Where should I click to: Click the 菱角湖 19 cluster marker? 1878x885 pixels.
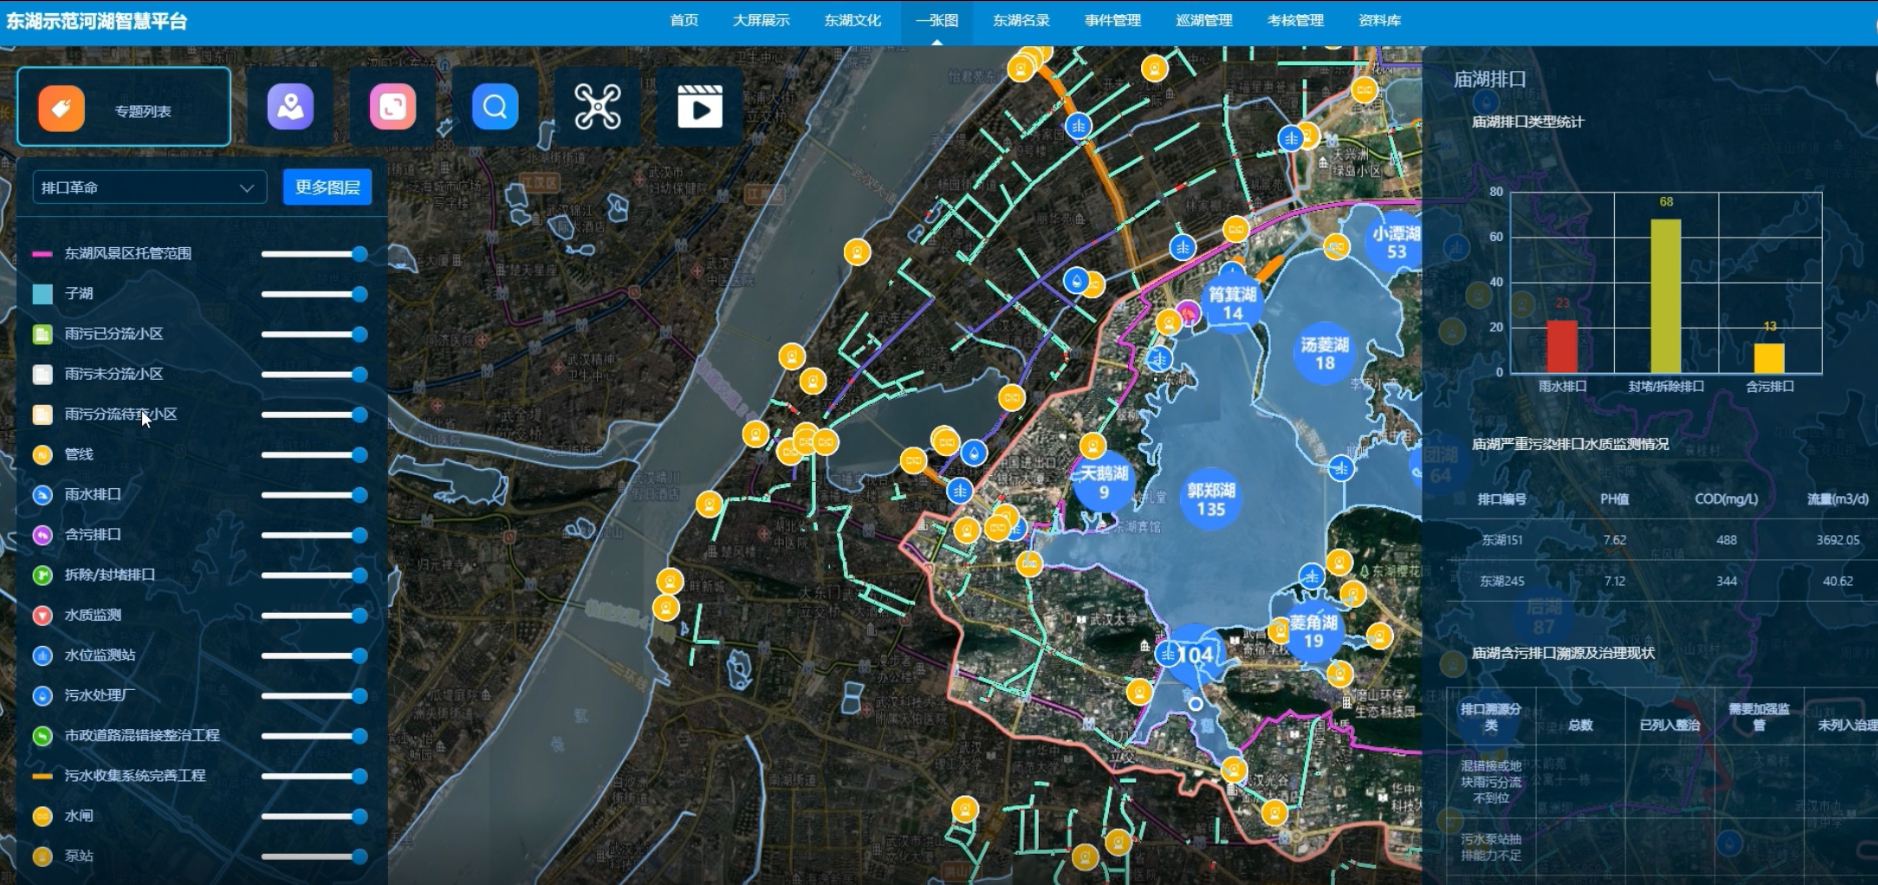click(x=1313, y=631)
